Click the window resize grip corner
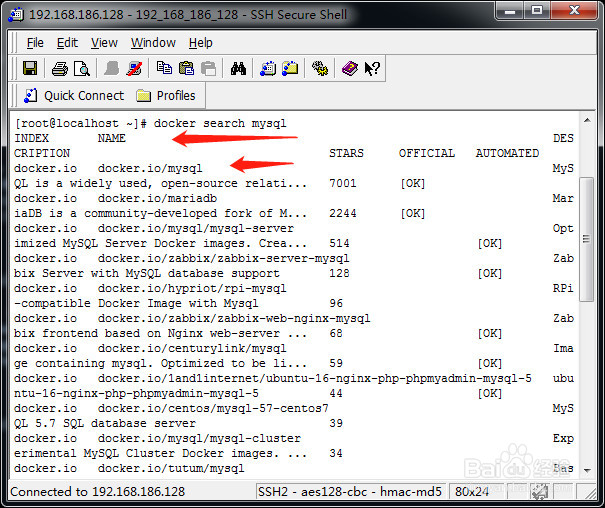Image resolution: width=605 pixels, height=508 pixels. pyautogui.click(x=589, y=492)
